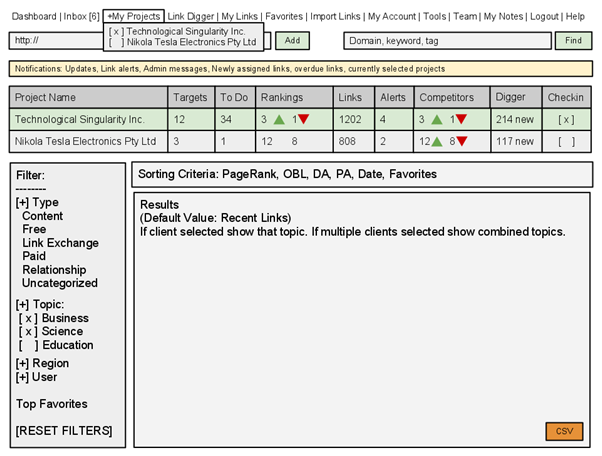Click the Alerts column header
Image resolution: width=602 pixels, height=456 pixels.
point(394,97)
